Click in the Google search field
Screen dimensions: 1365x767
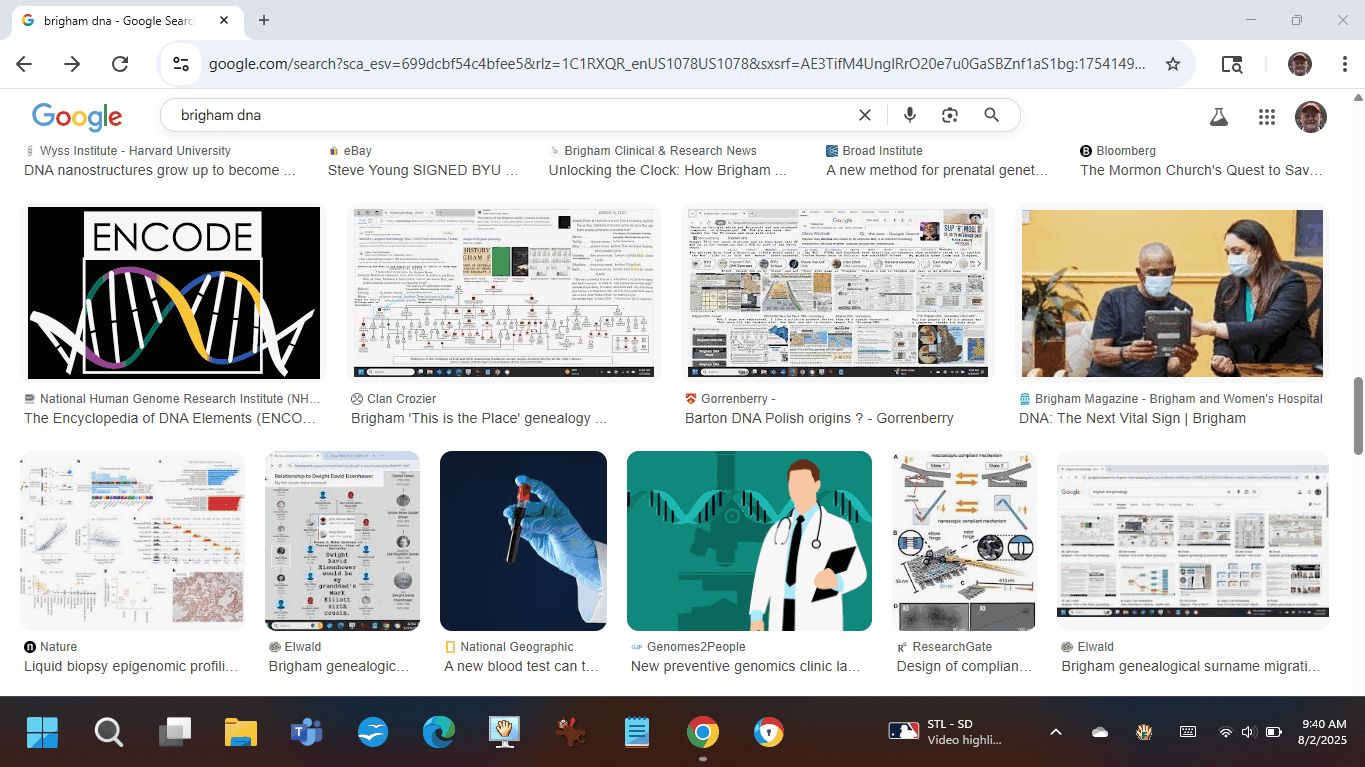click(500, 115)
